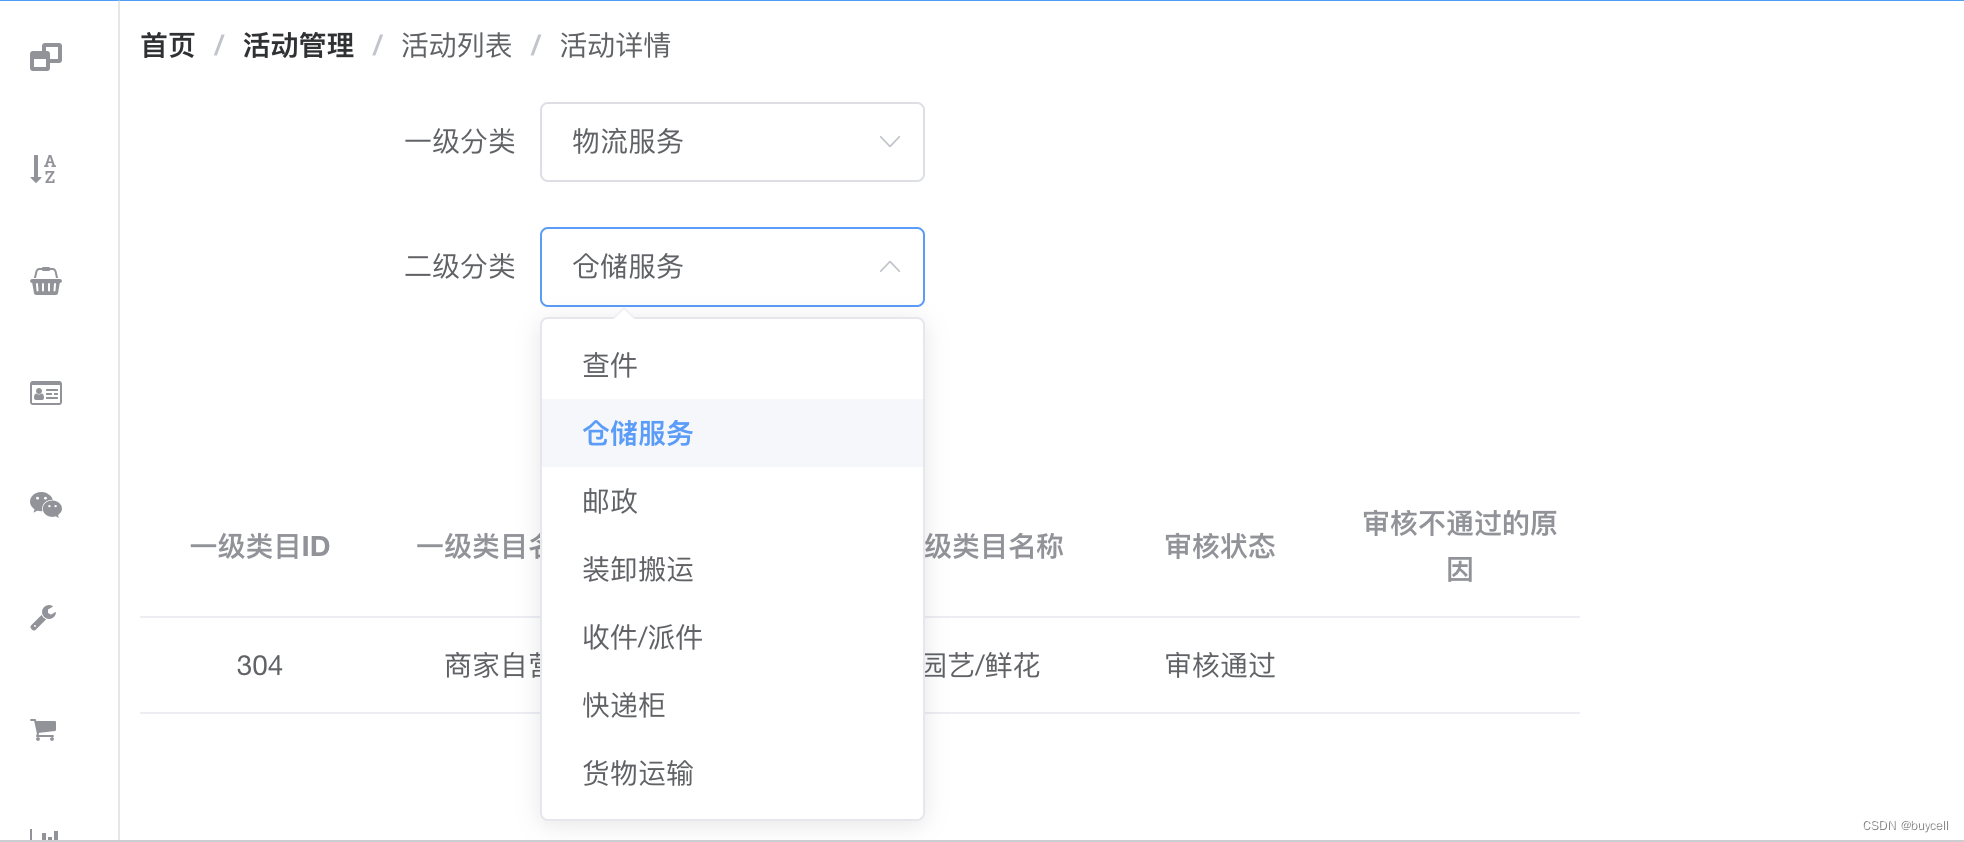This screenshot has height=842, width=1964.
Task: Pick 装卸搬运 in the dropdown list
Action: pyautogui.click(x=732, y=569)
